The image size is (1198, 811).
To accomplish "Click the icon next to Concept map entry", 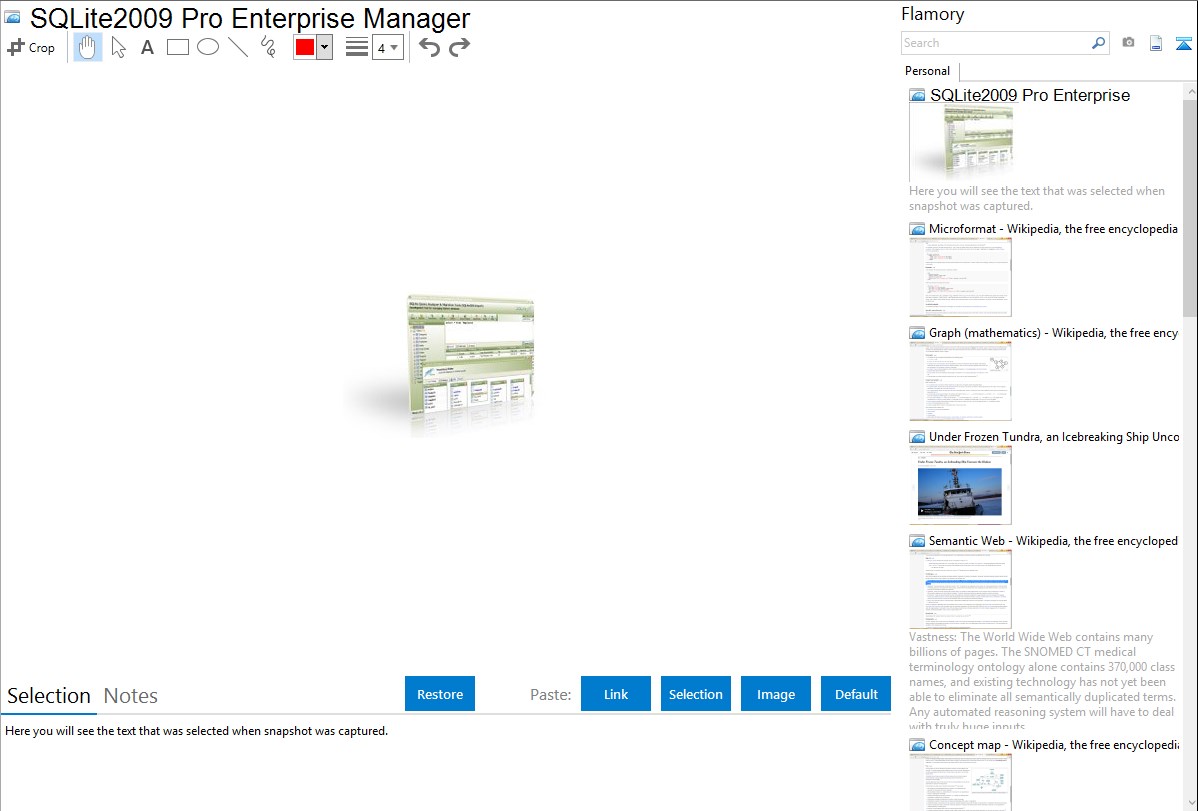I will tap(917, 745).
